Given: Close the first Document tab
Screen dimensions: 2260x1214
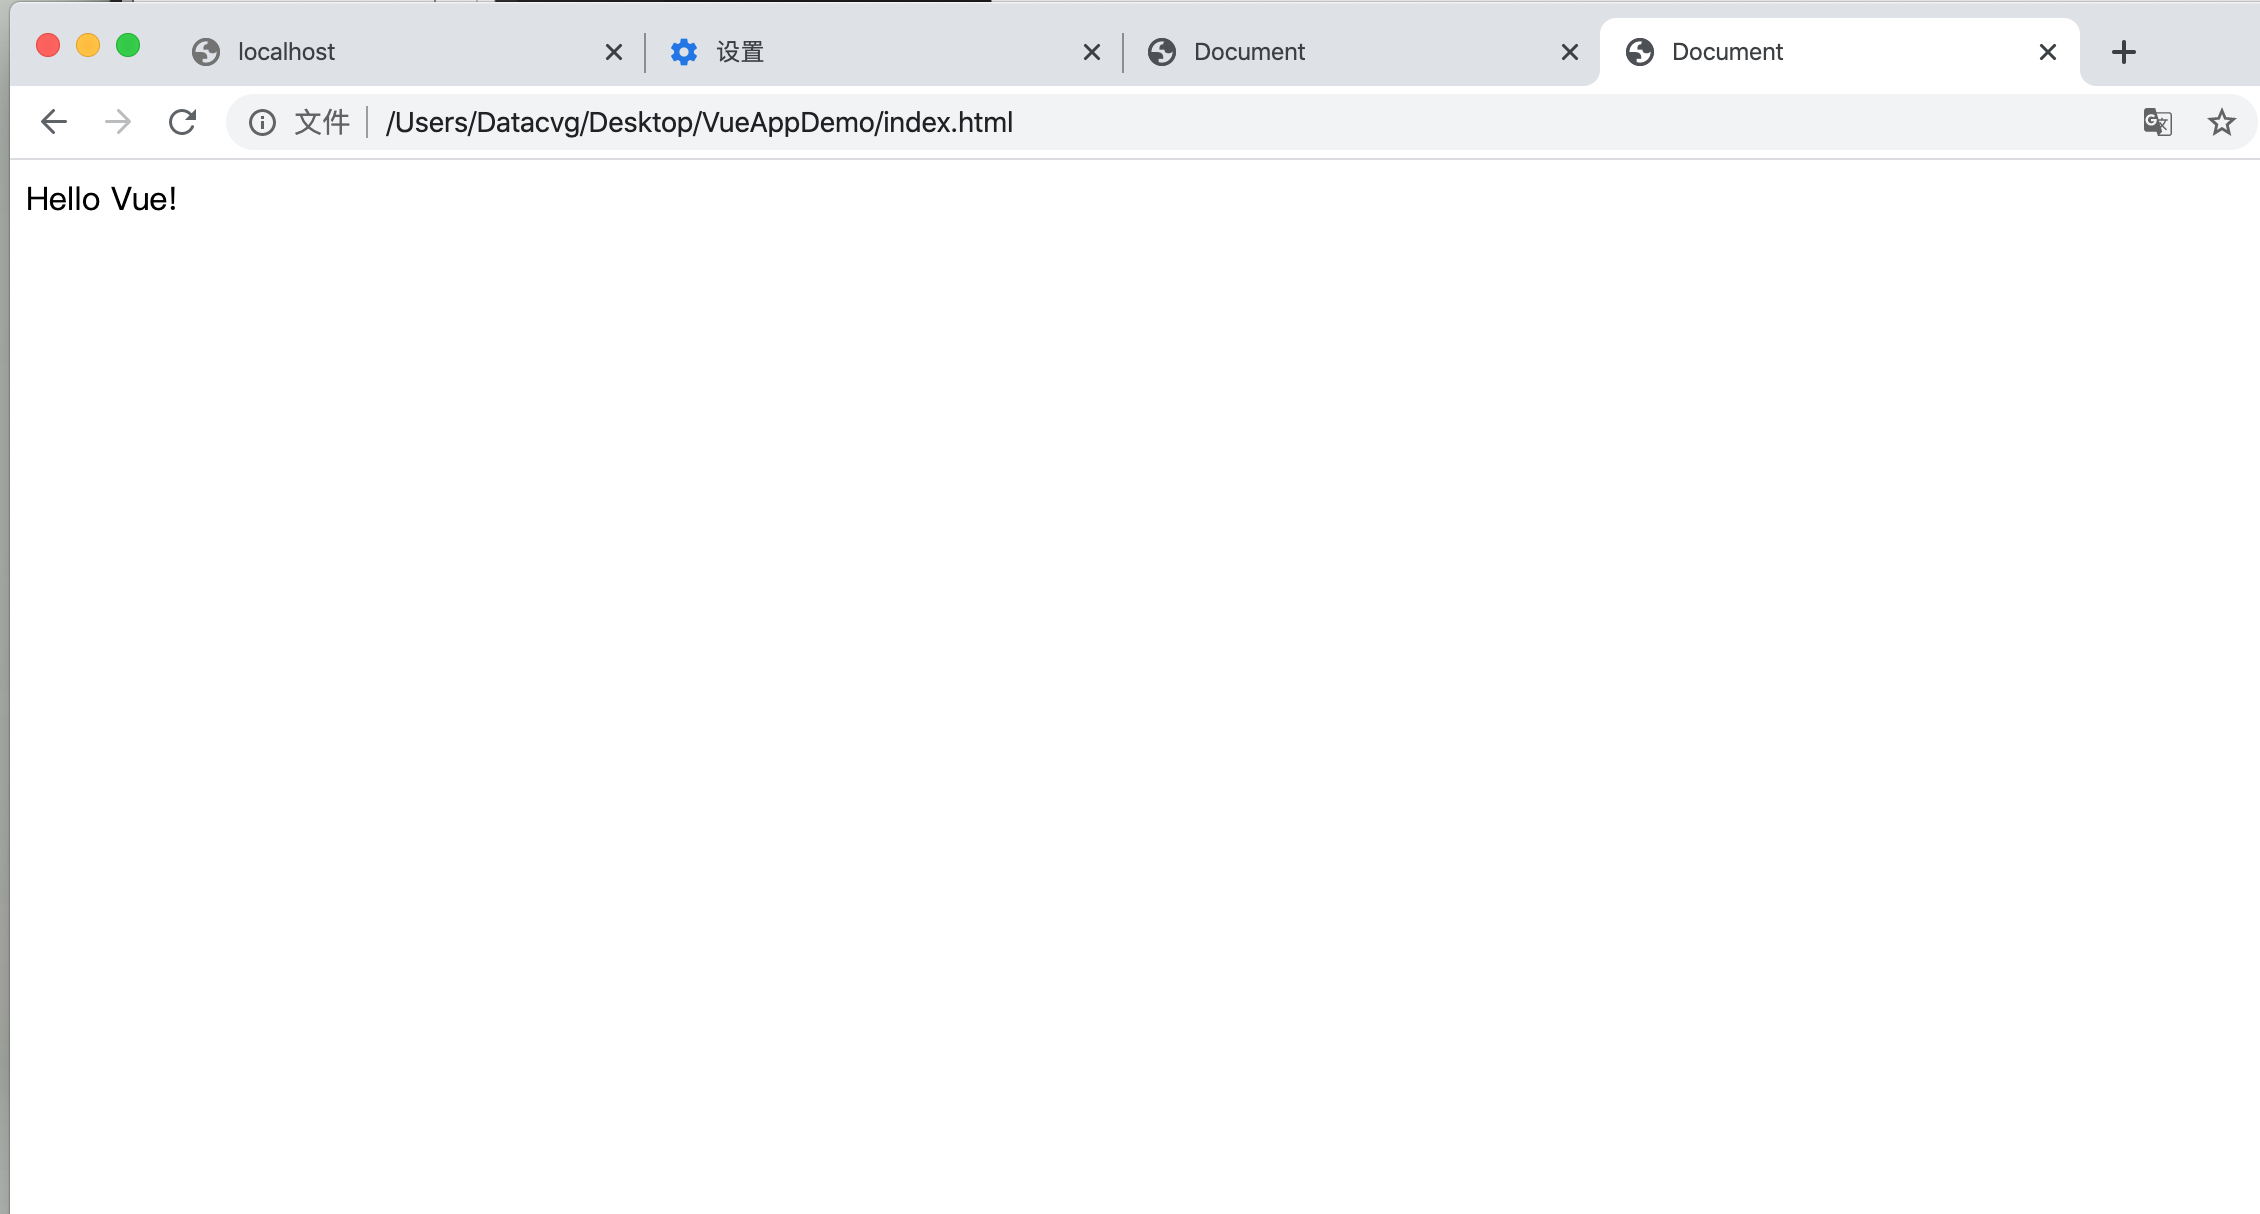Looking at the screenshot, I should (1568, 51).
